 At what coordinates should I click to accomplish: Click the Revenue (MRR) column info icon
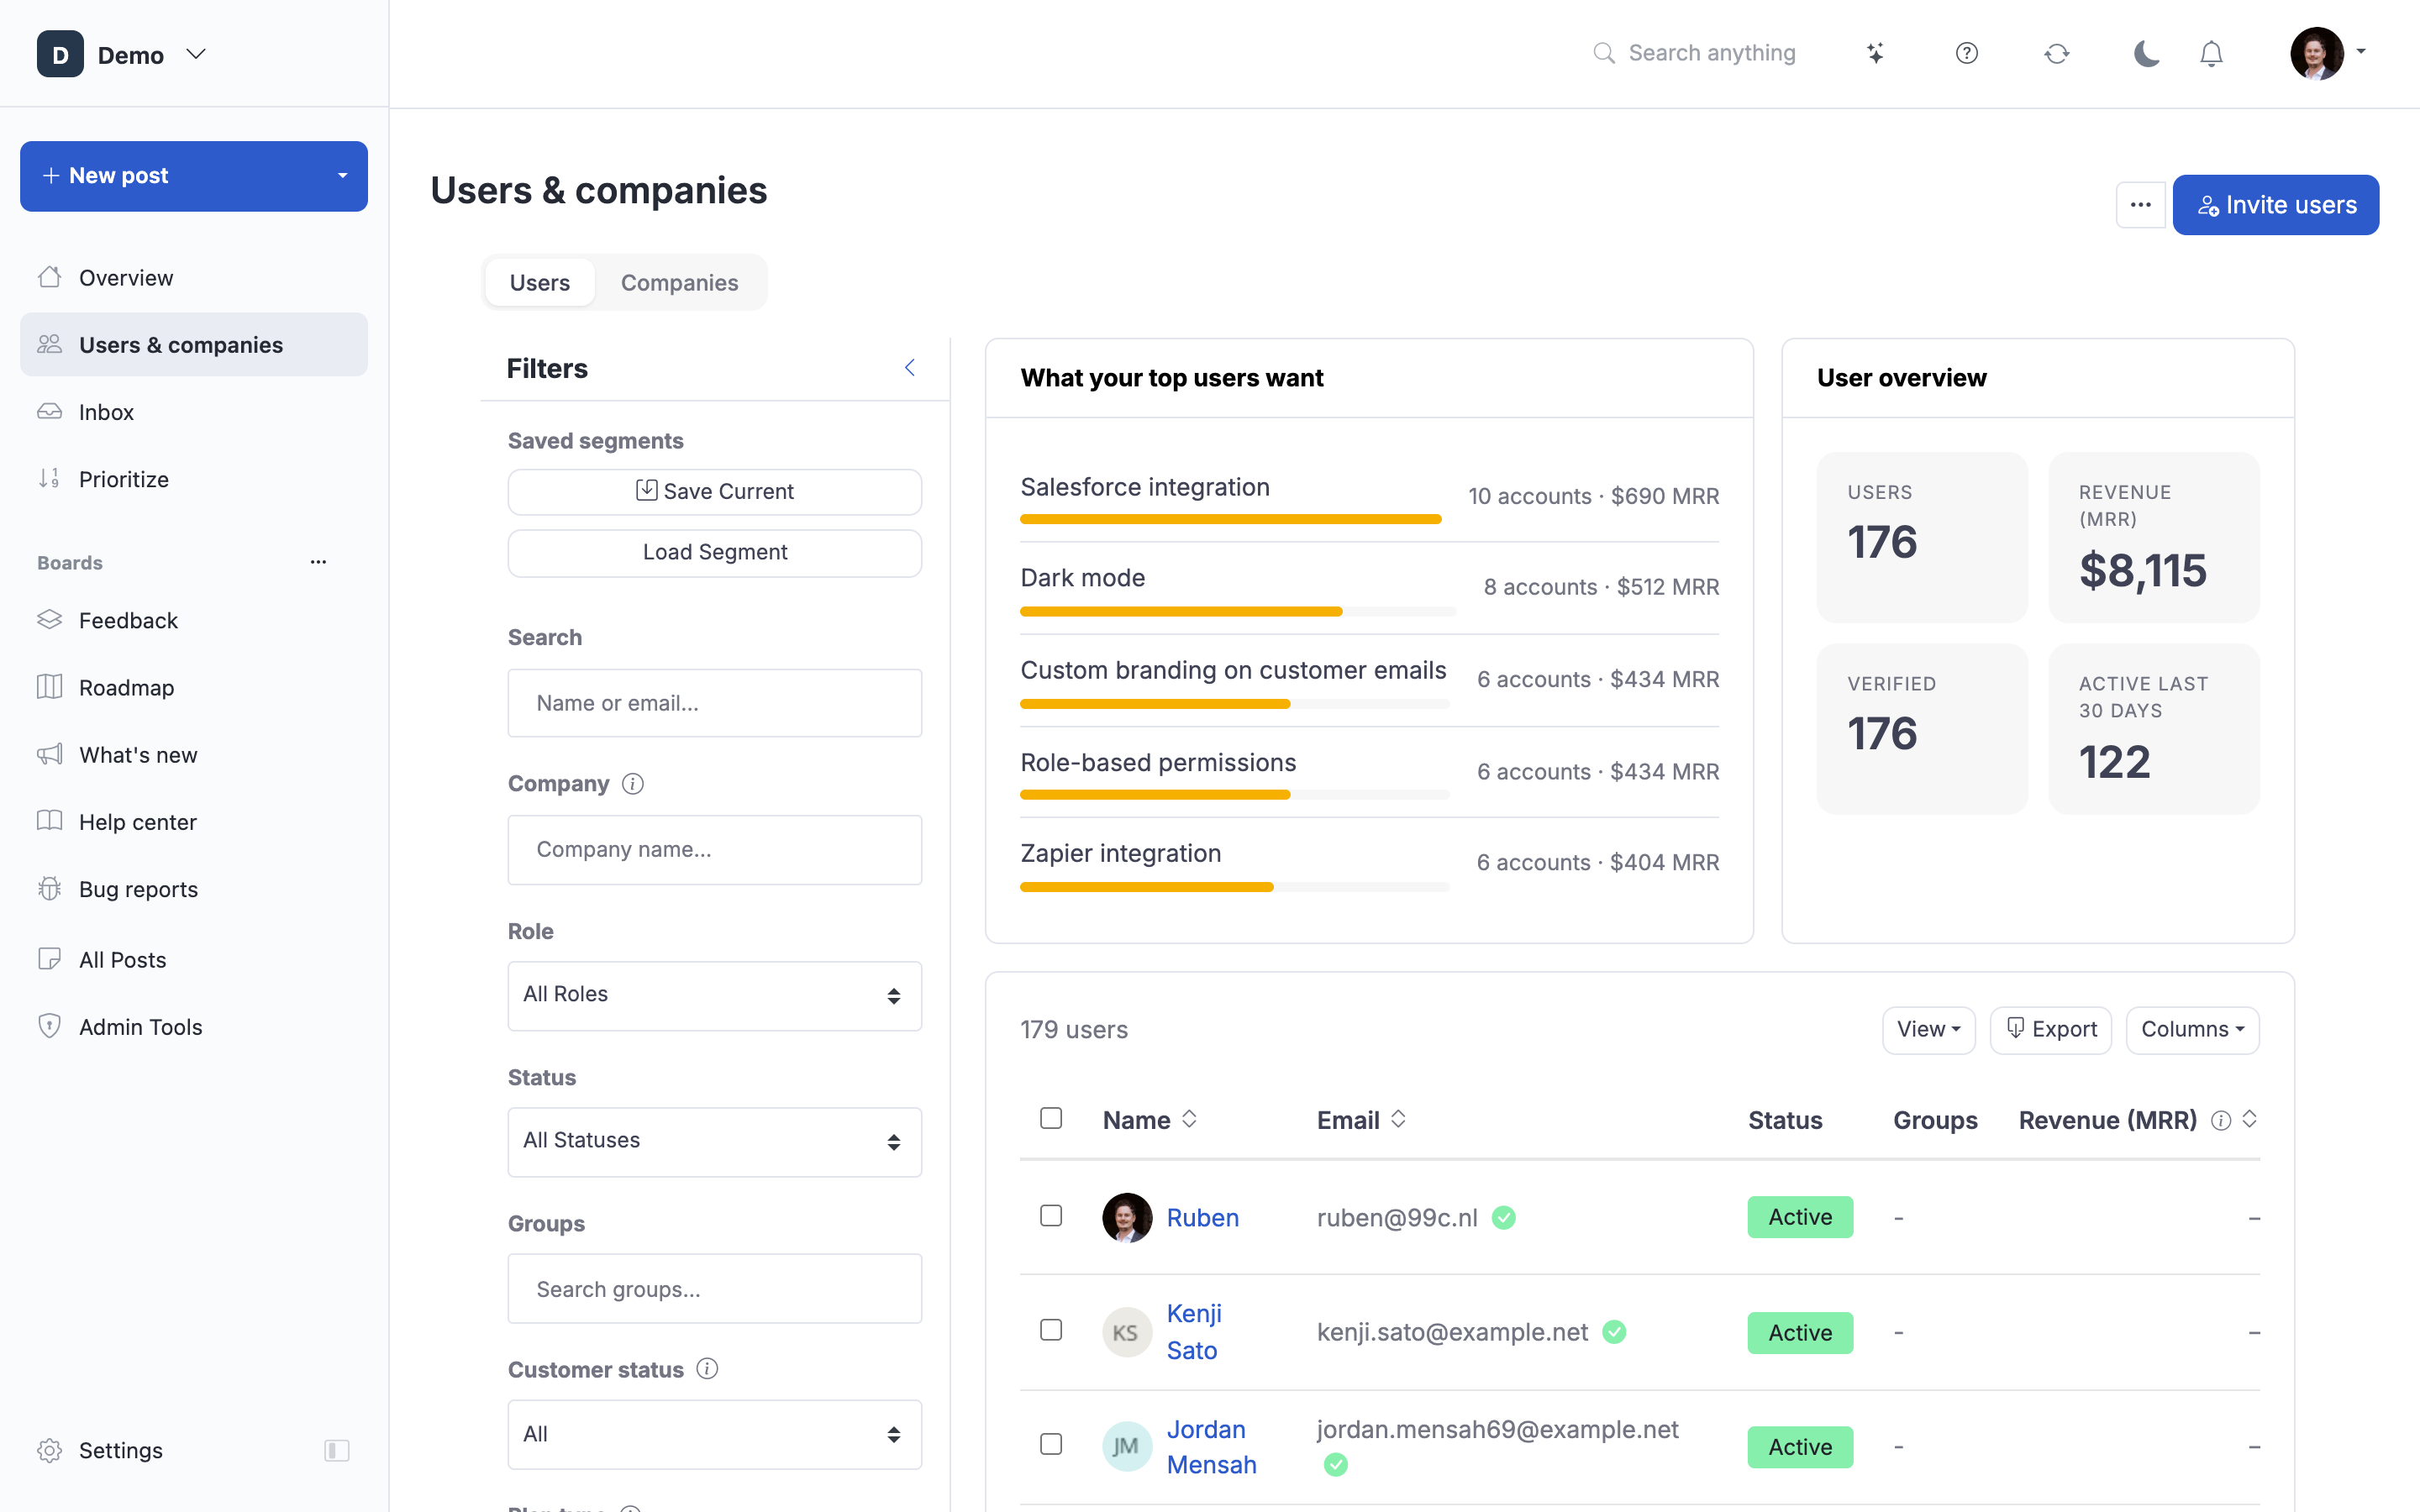click(x=2220, y=1120)
